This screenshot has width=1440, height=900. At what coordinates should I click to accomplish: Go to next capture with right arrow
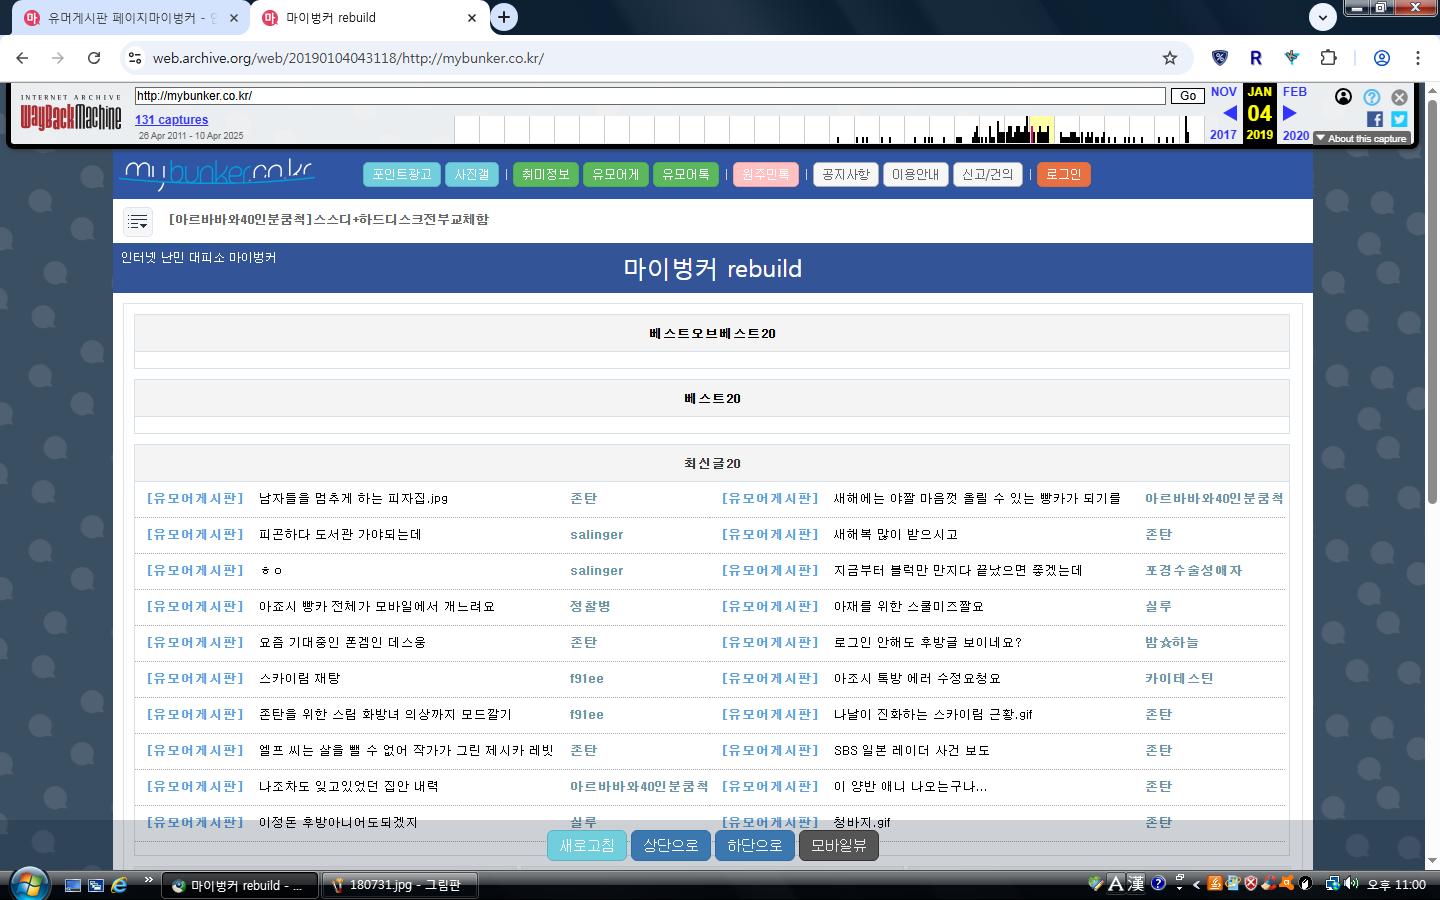tap(1290, 113)
